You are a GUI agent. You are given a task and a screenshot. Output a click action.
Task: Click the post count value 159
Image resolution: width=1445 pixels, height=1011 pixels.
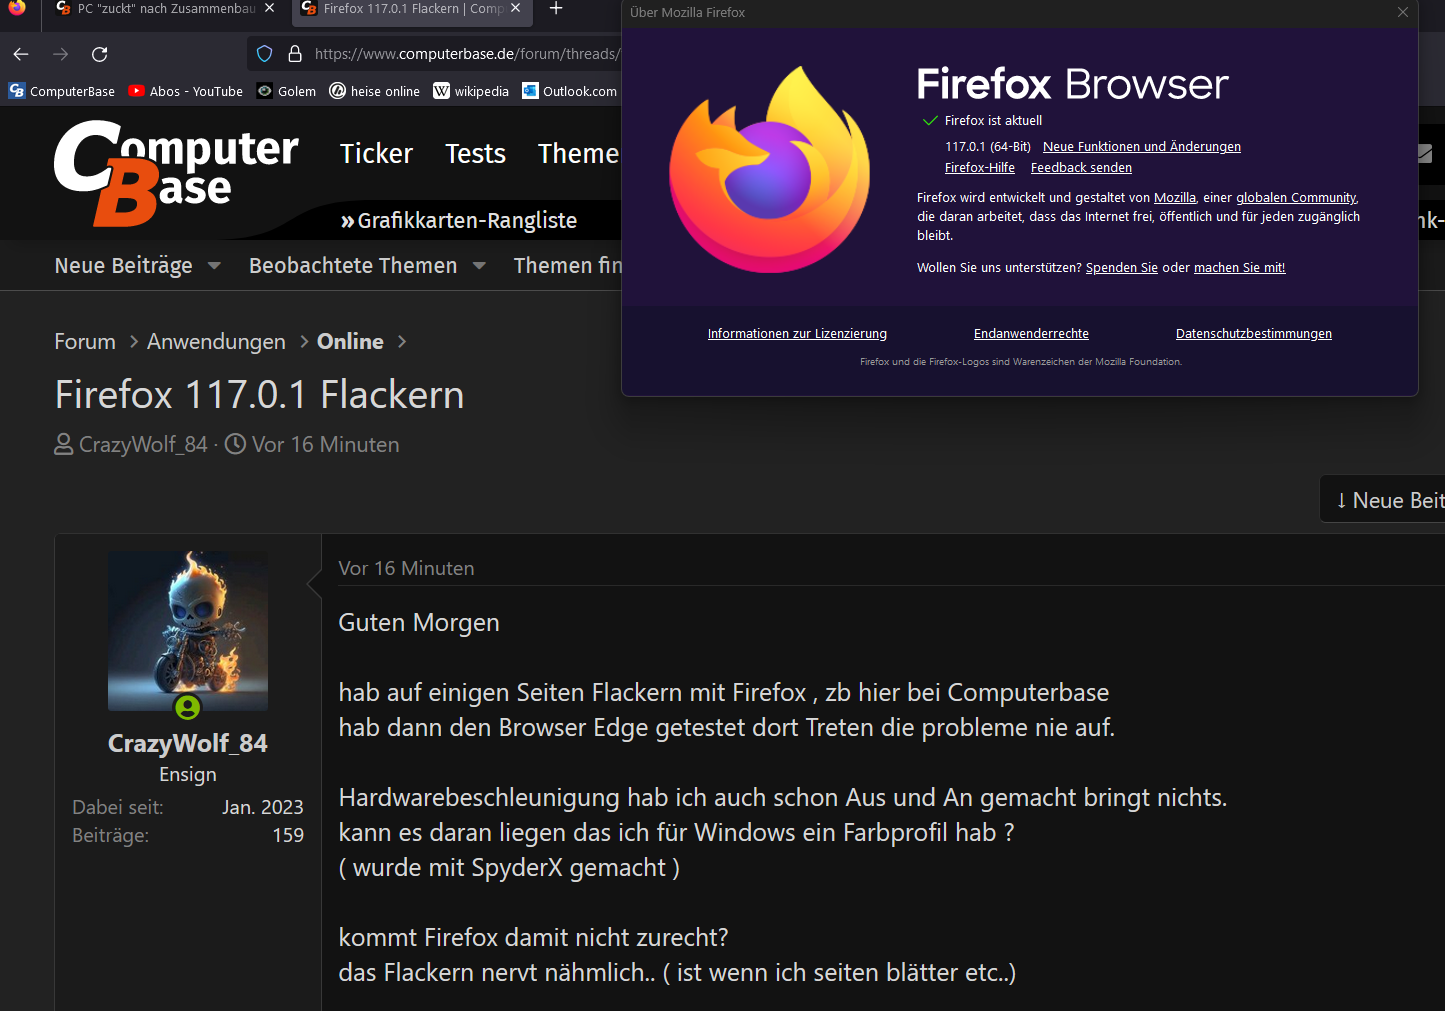pos(288,835)
